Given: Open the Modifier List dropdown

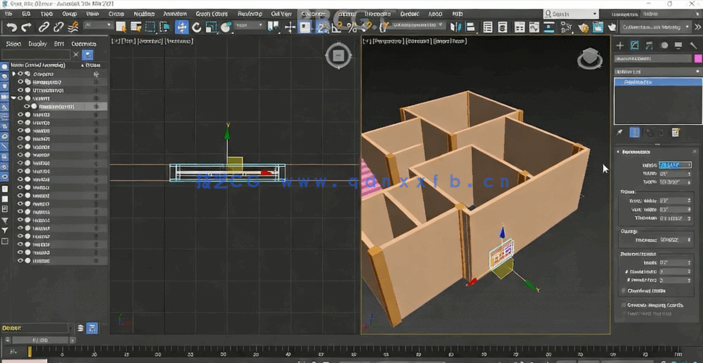Looking at the screenshot, I should coord(658,71).
